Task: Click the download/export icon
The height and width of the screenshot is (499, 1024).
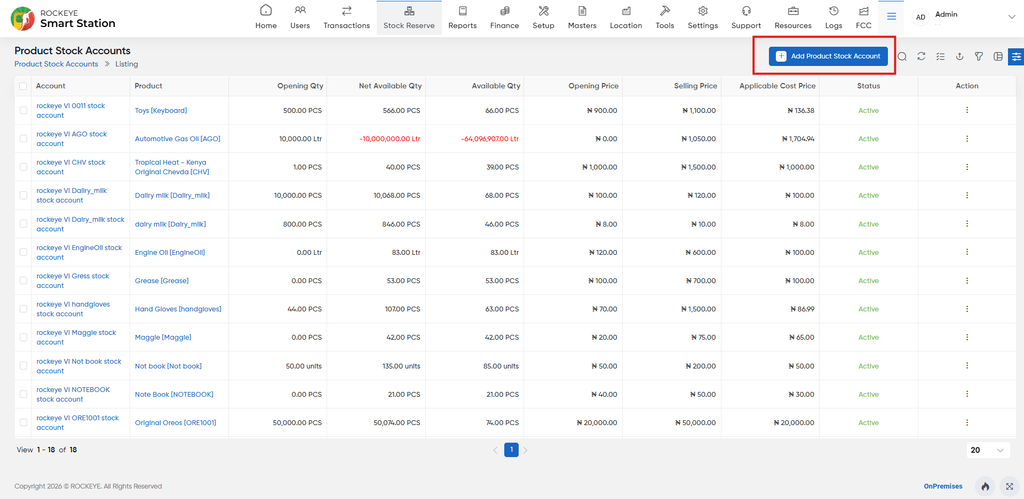Action: pyautogui.click(x=959, y=57)
